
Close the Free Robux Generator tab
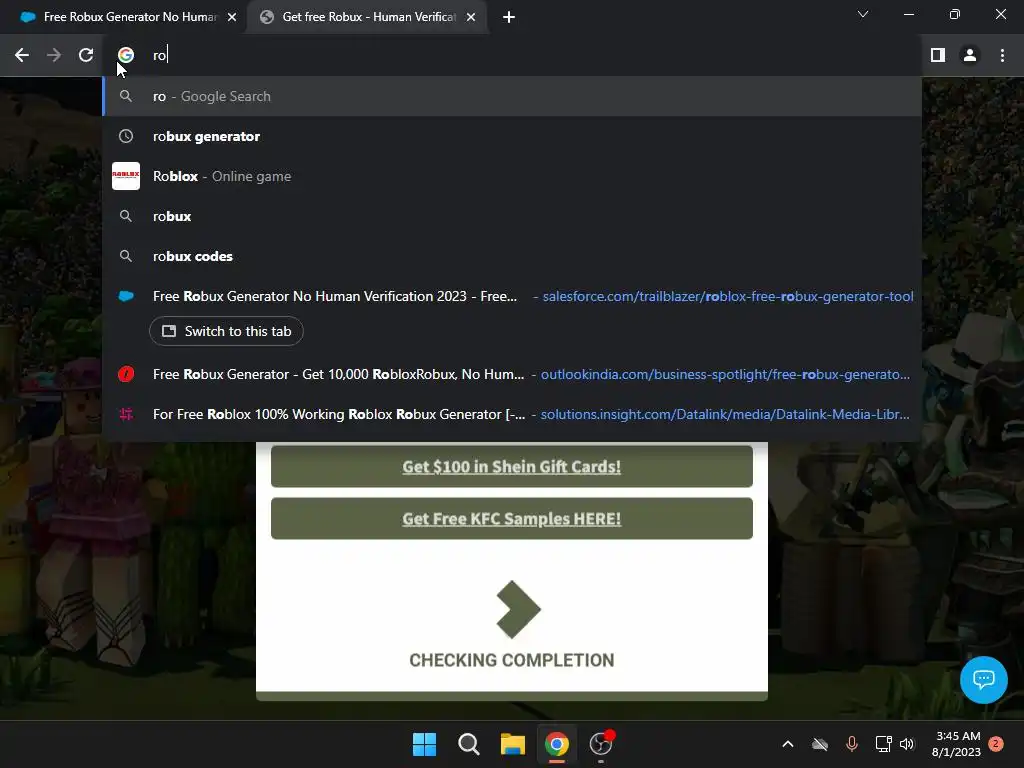232,18
